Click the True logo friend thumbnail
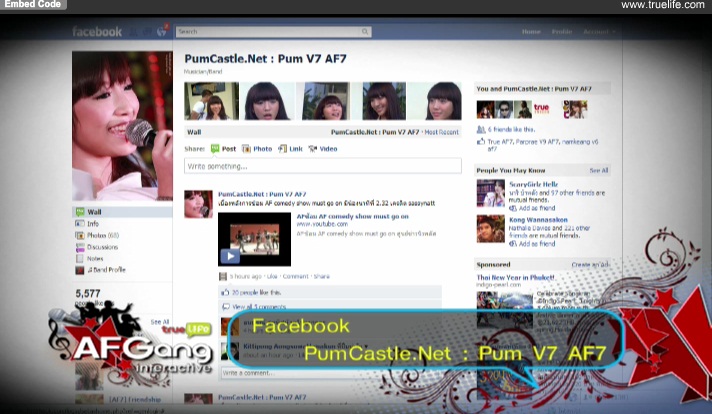 541,109
